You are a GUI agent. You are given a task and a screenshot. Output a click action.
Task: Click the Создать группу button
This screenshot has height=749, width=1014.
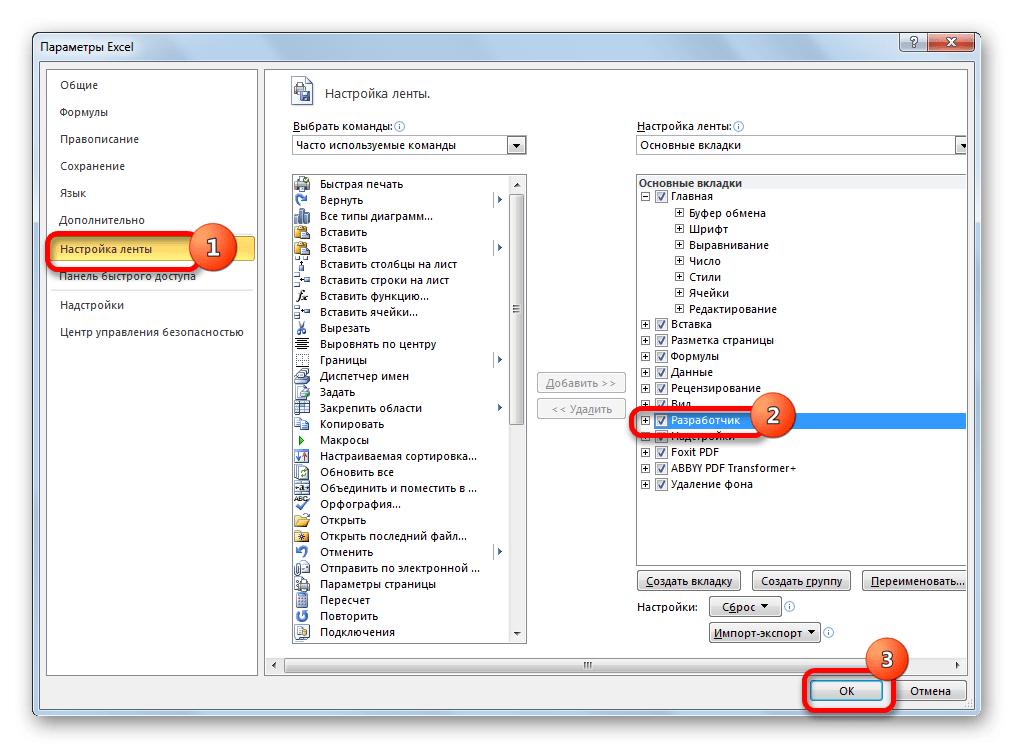tap(801, 581)
